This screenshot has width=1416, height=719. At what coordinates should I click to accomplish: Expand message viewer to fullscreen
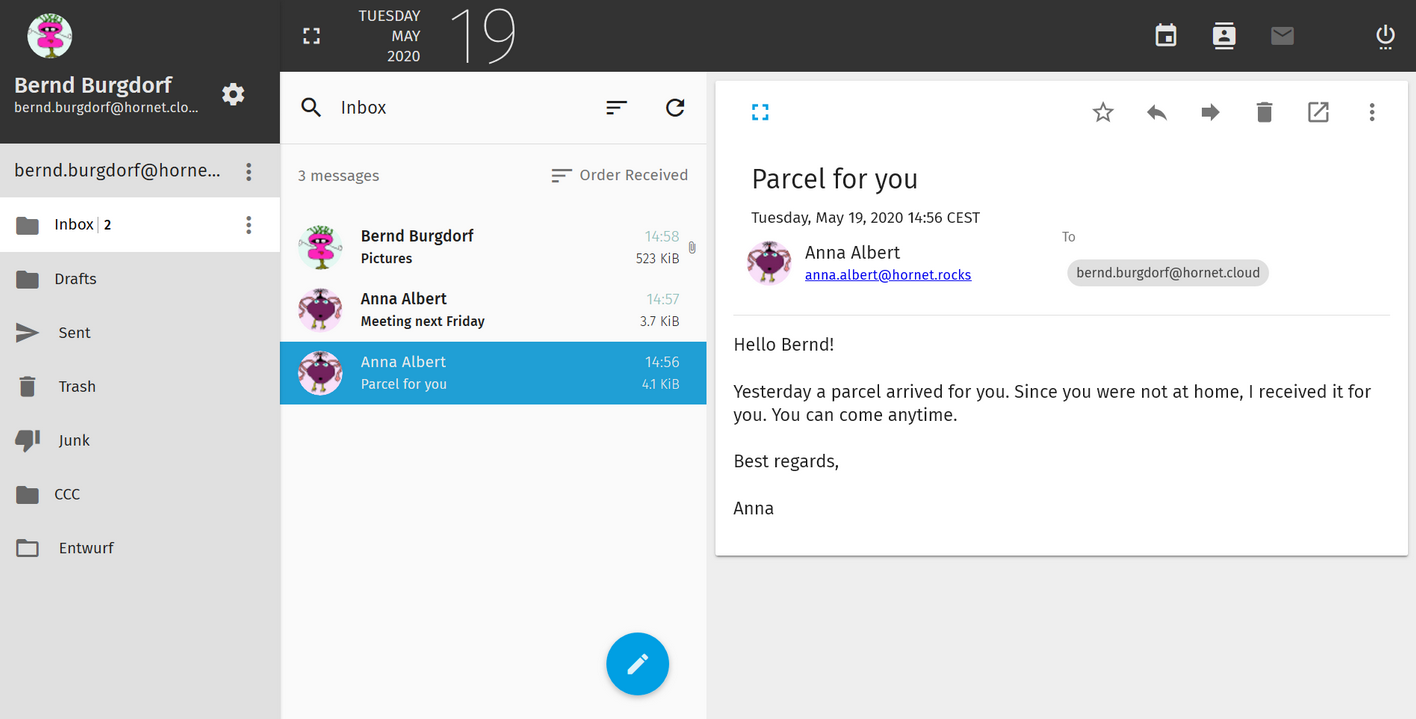pos(760,112)
